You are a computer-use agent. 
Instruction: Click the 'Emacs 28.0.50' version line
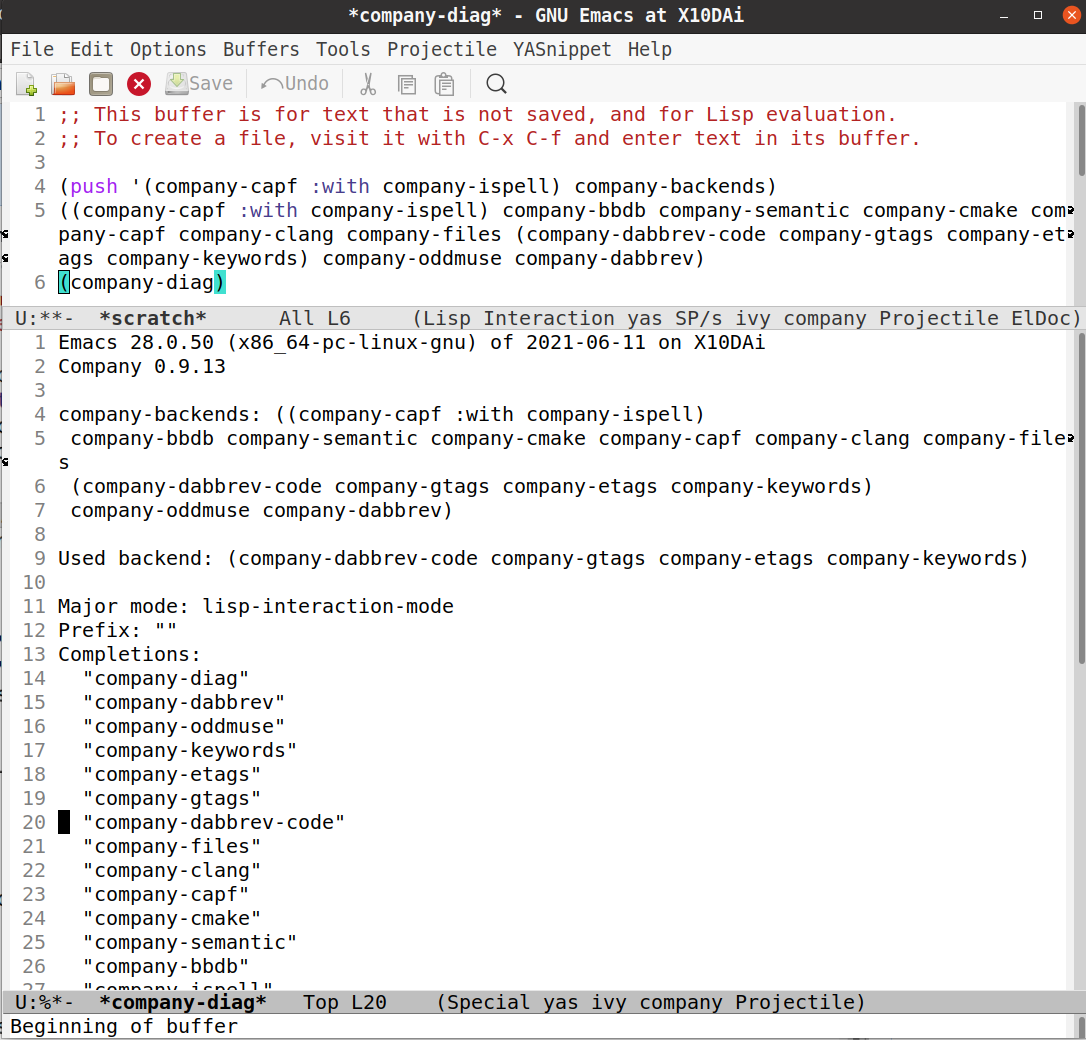pyautogui.click(x=411, y=343)
